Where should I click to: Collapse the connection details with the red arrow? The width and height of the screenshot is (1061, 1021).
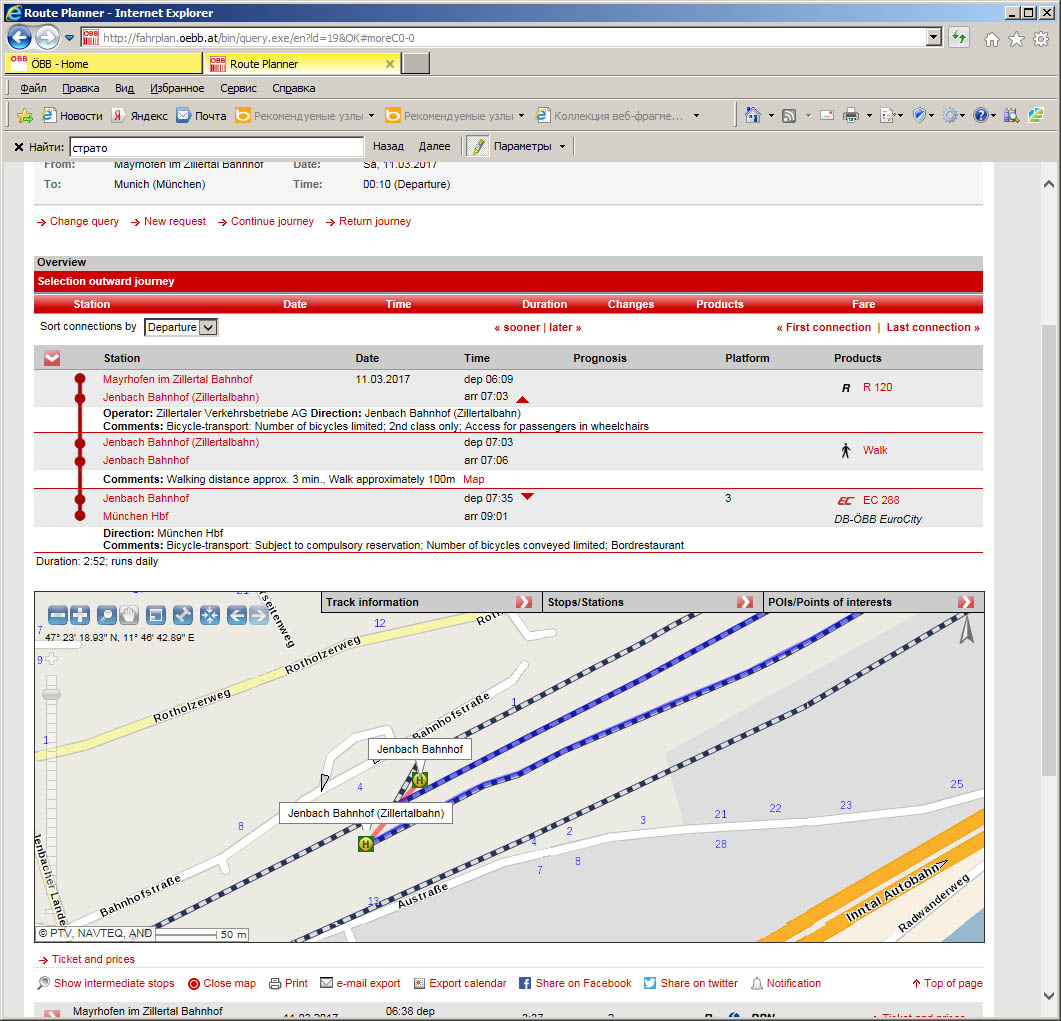click(x=52, y=359)
